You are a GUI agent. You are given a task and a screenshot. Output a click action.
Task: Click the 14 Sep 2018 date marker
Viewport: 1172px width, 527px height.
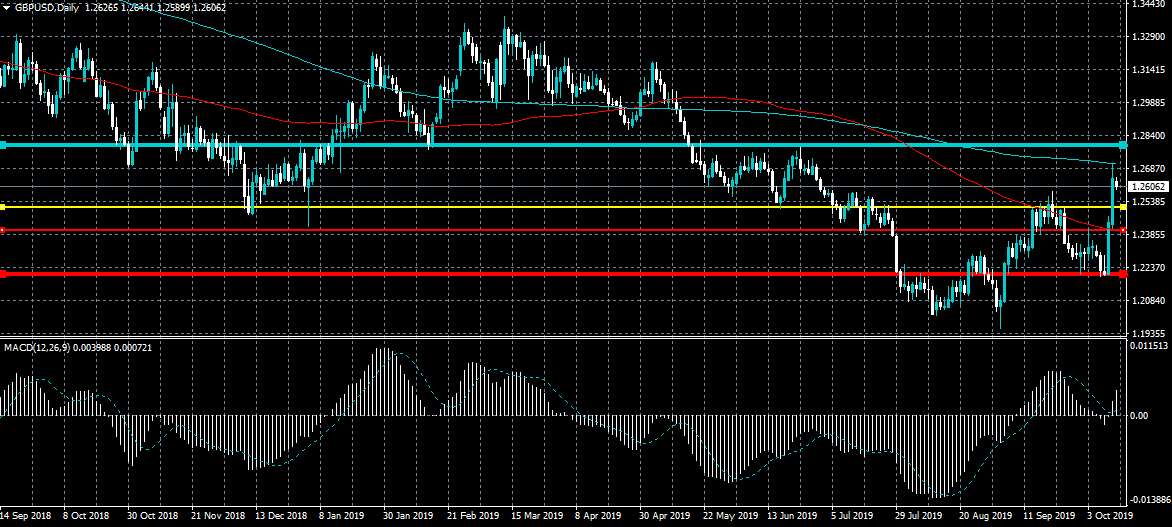pos(25,516)
